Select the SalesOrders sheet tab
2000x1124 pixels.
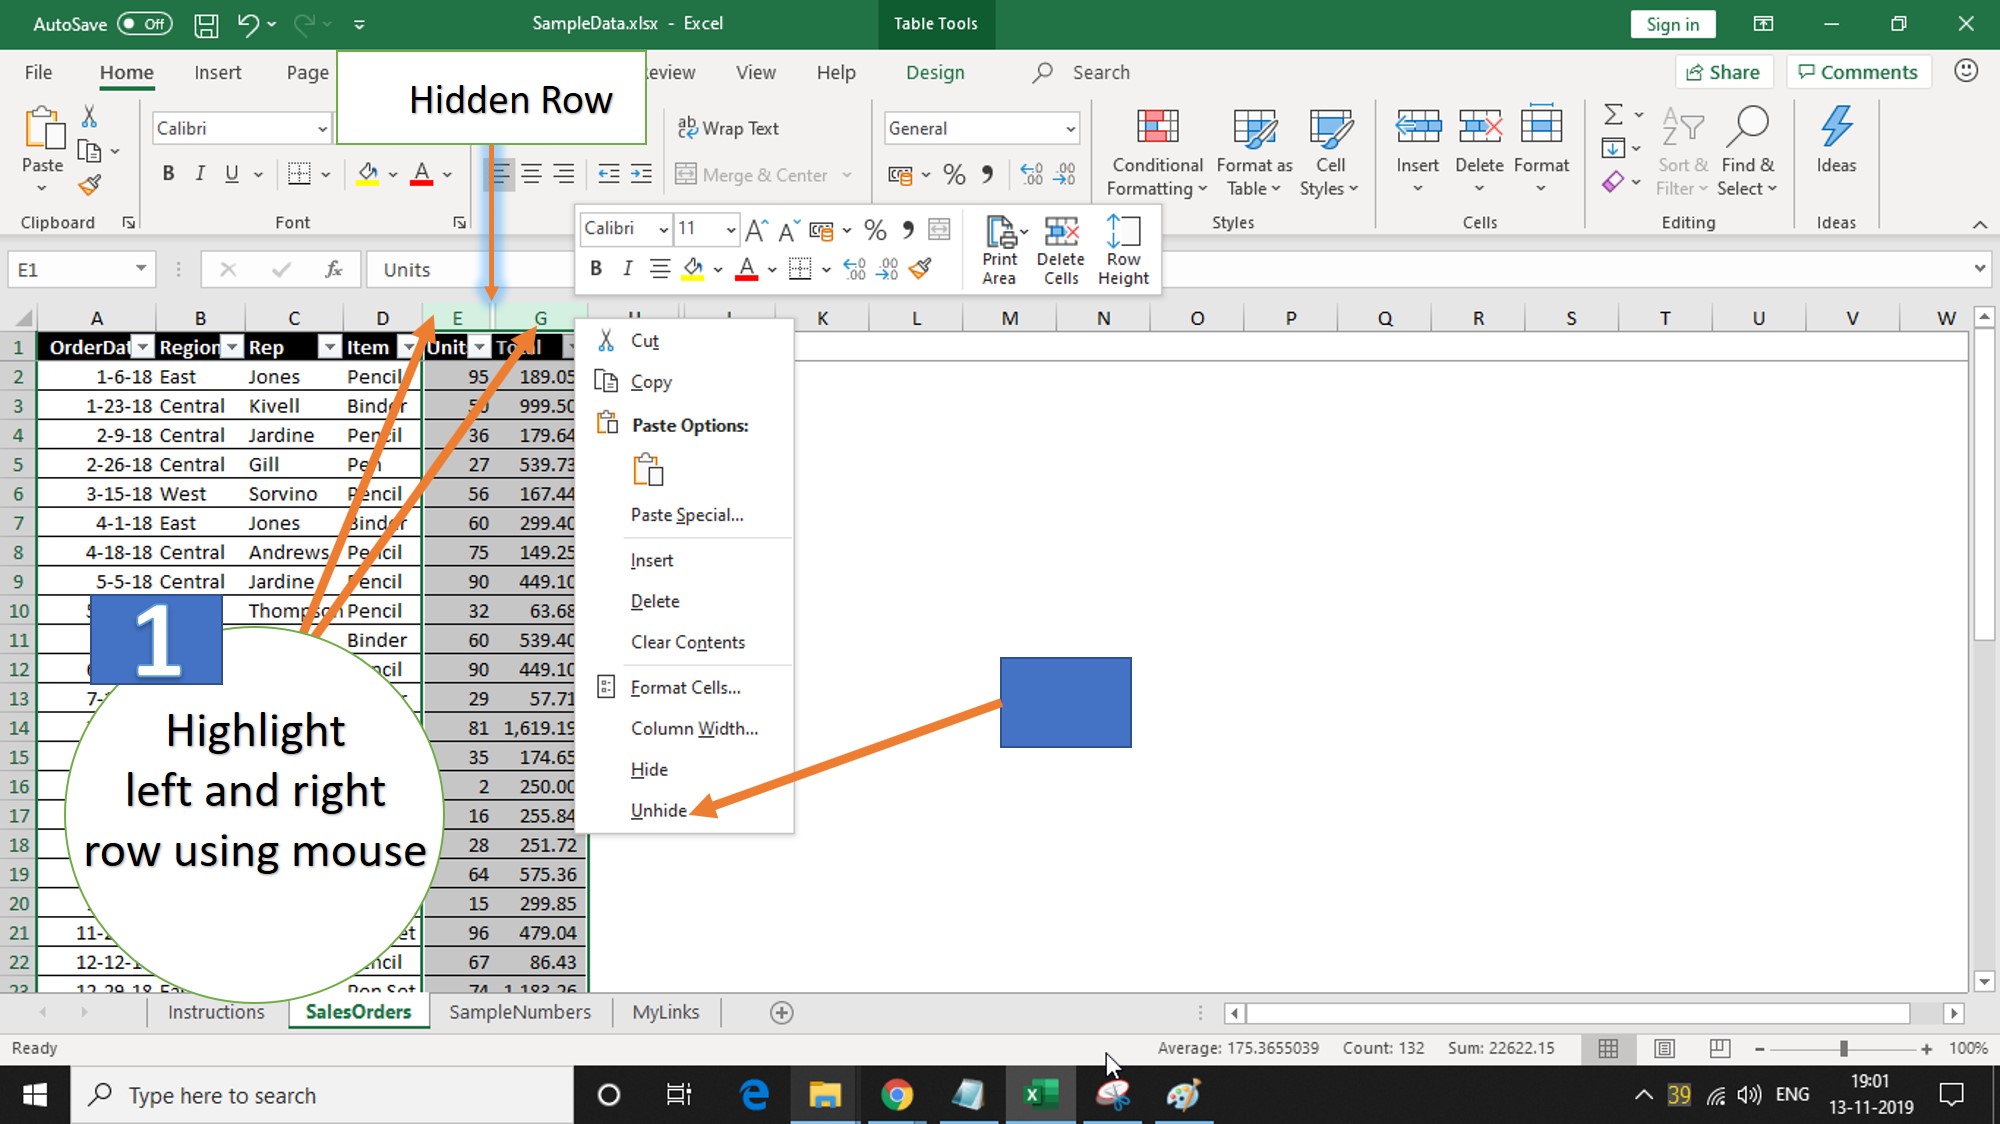click(357, 1011)
